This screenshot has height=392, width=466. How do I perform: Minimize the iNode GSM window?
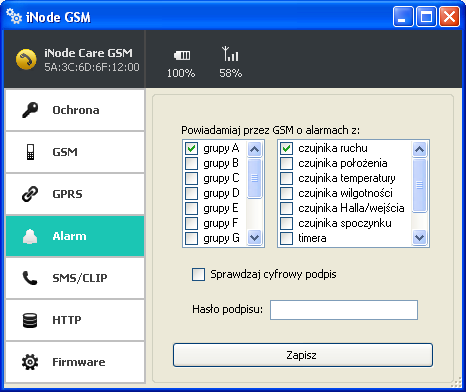click(x=403, y=16)
